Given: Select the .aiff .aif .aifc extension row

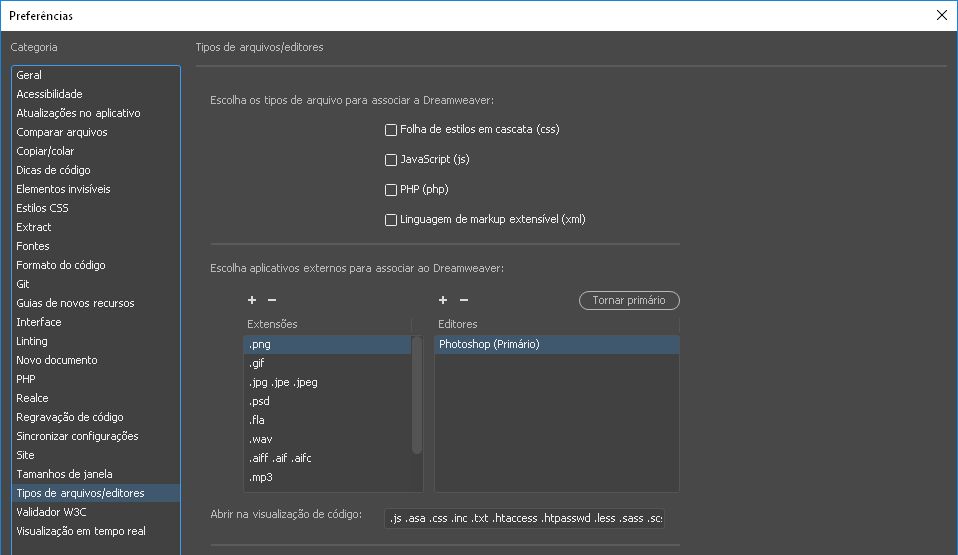Looking at the screenshot, I should [327, 458].
